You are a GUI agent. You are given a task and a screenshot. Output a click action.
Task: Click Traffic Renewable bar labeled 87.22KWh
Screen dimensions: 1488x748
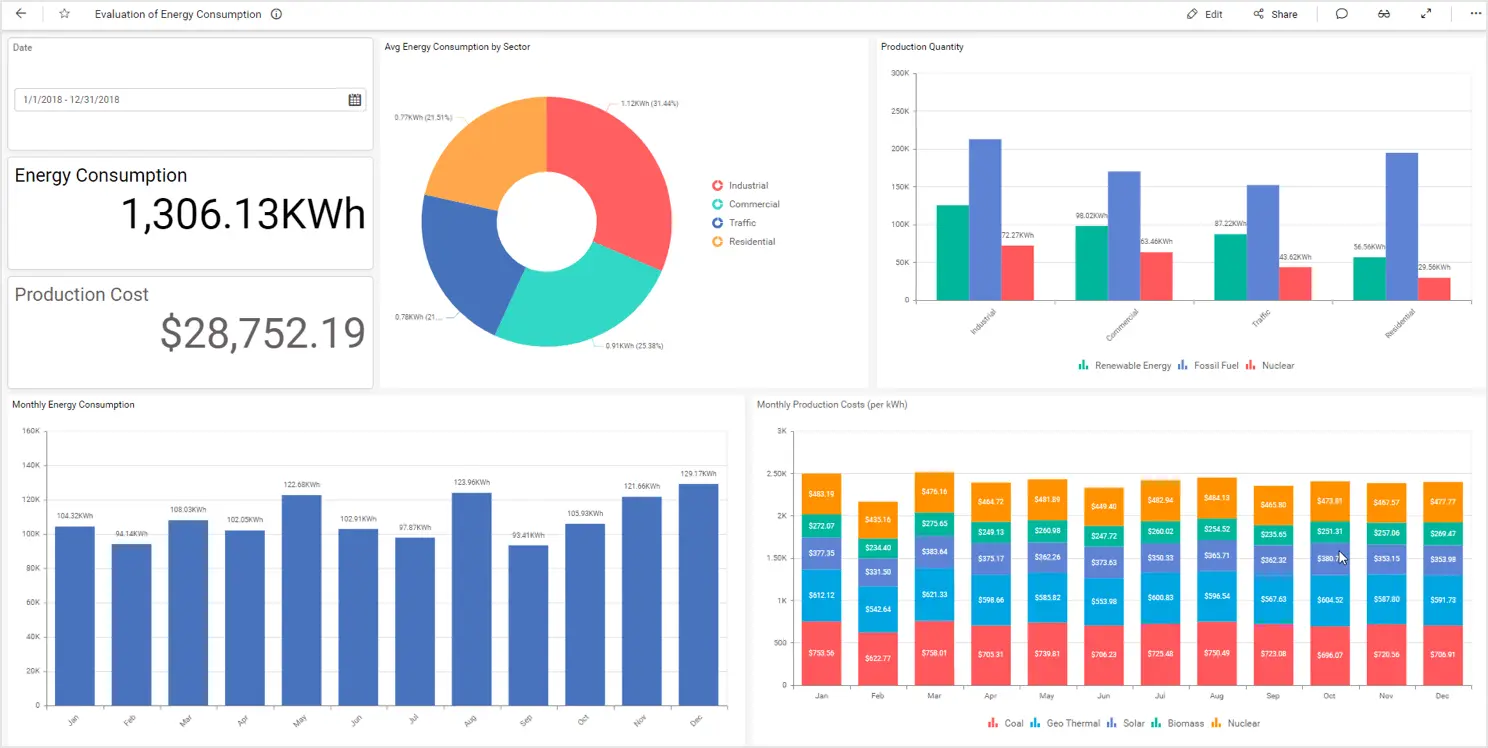(1230, 267)
